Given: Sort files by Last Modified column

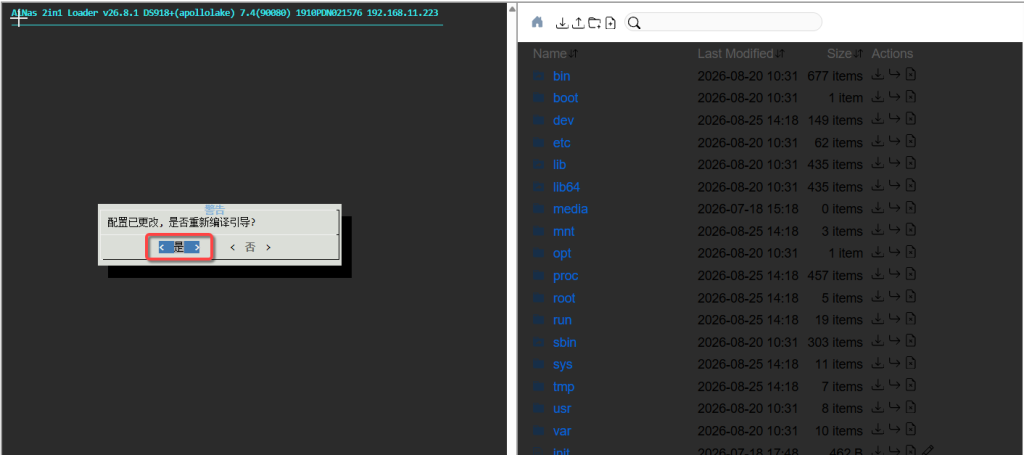Looking at the screenshot, I should [x=741, y=54].
